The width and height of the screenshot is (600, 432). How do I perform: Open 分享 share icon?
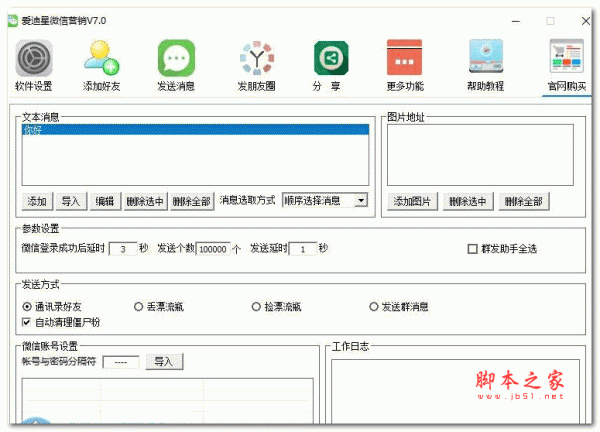[331, 58]
